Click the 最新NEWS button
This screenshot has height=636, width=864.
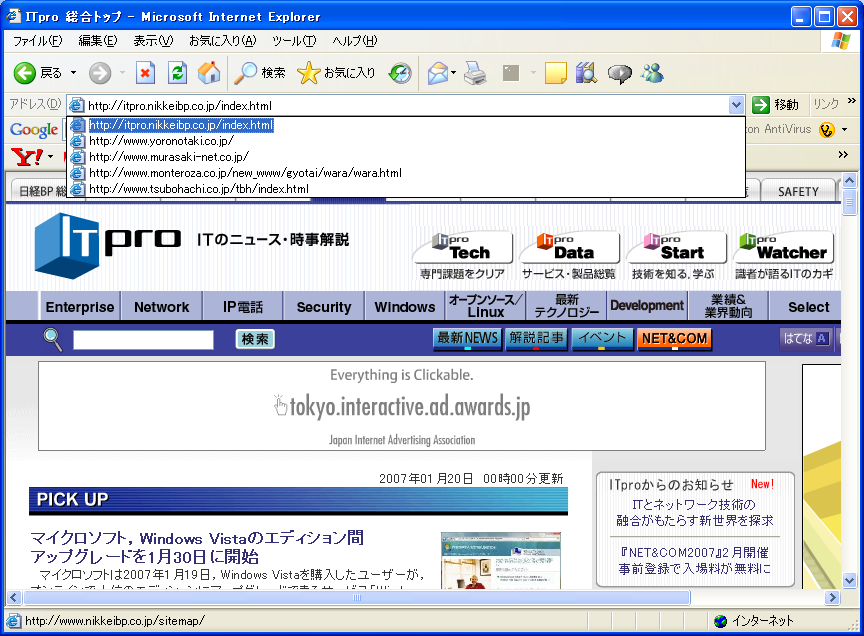(x=467, y=339)
